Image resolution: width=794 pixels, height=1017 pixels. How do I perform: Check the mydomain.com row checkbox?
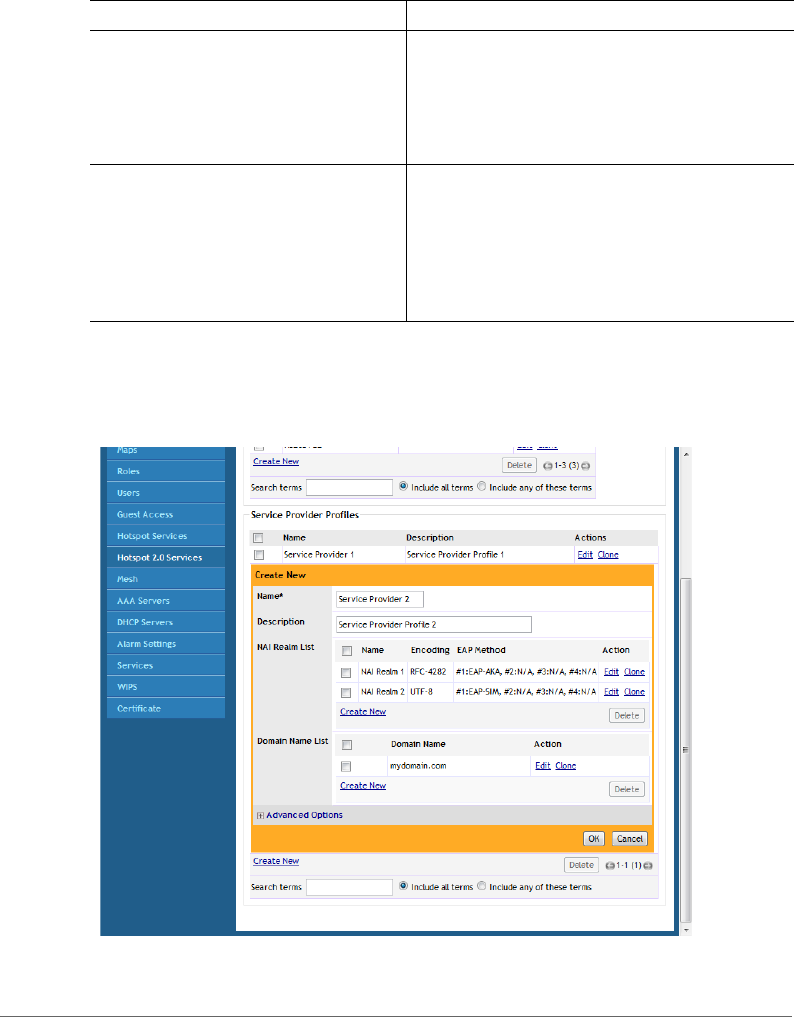[x=346, y=767]
